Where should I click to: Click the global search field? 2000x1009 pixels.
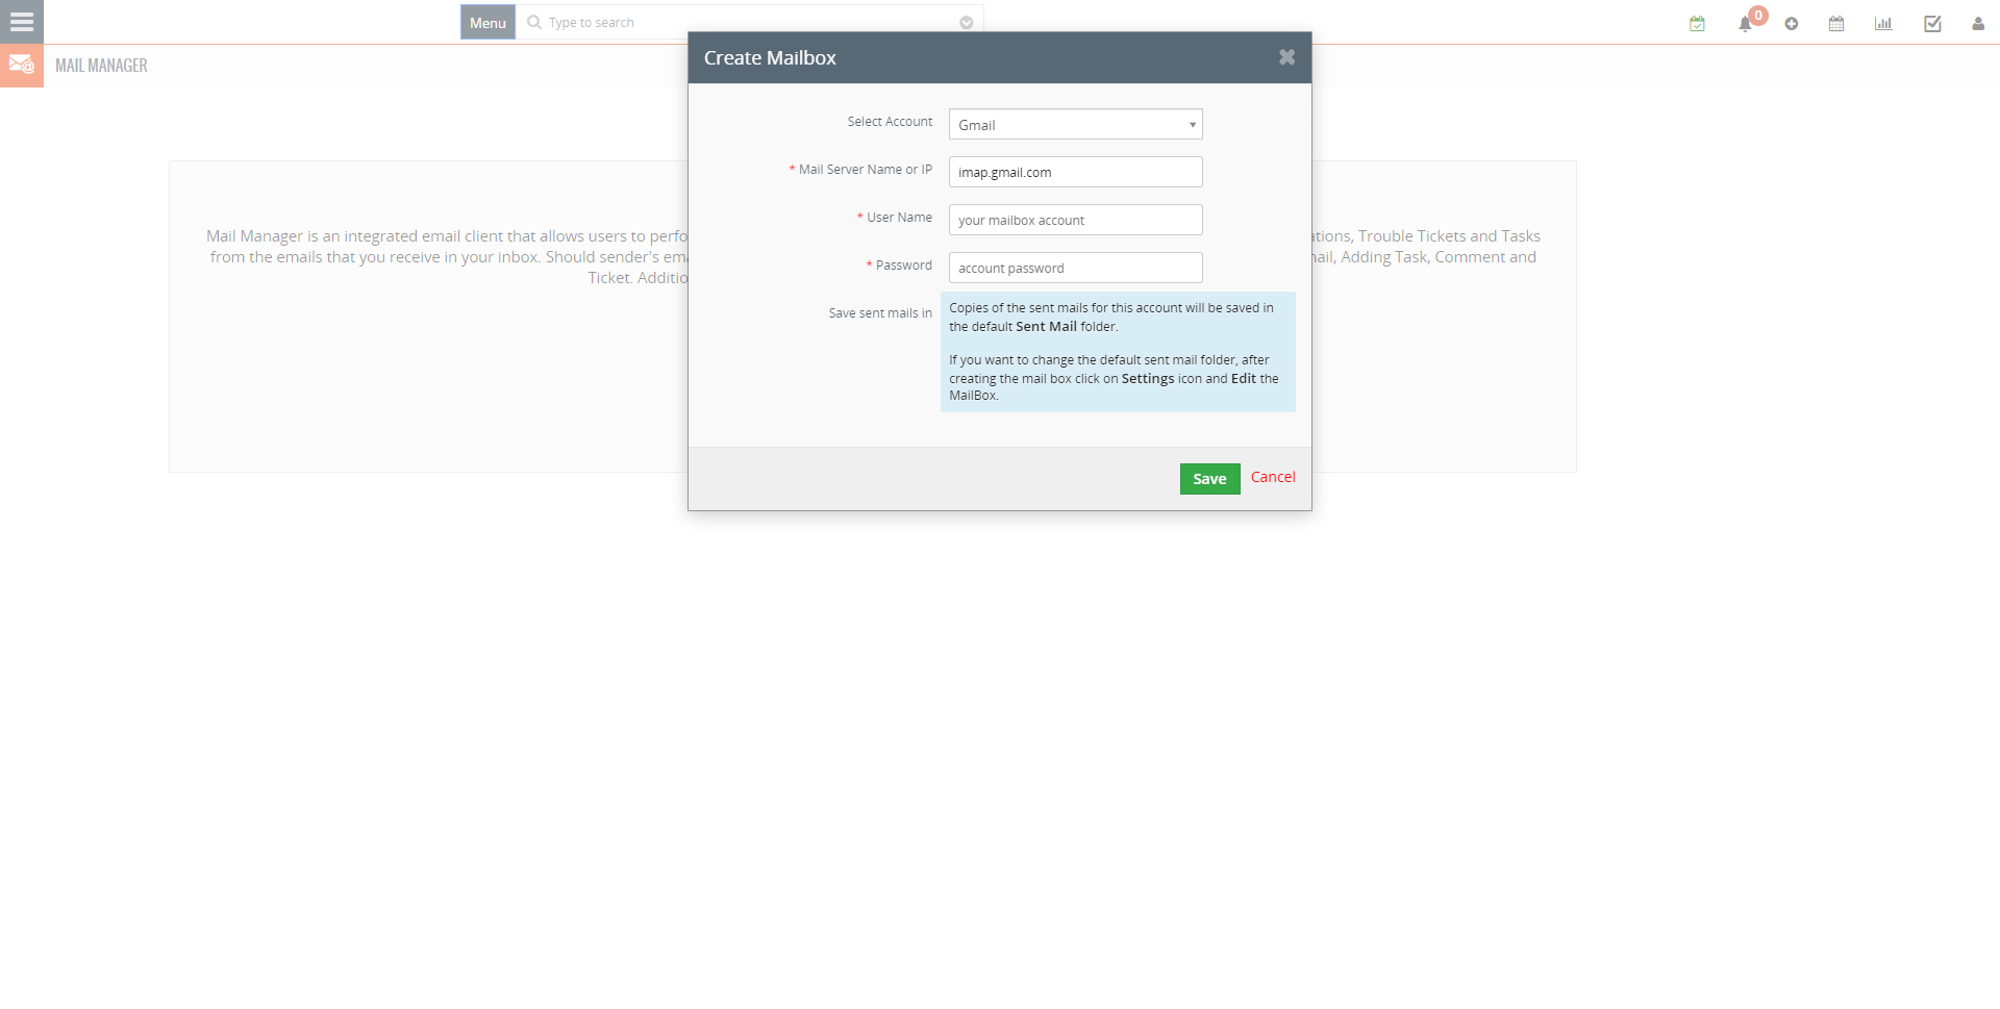(x=750, y=22)
